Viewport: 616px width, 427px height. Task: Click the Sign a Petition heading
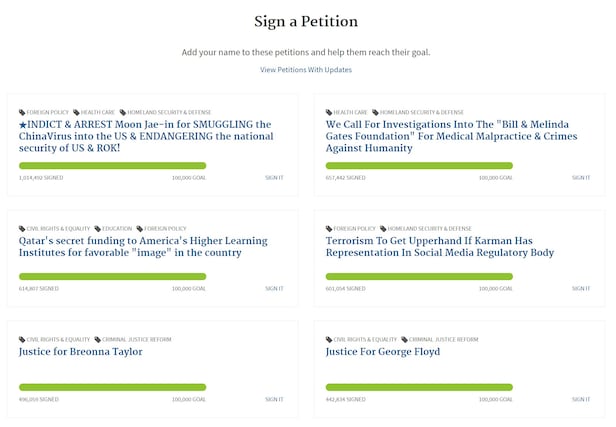[x=307, y=21]
